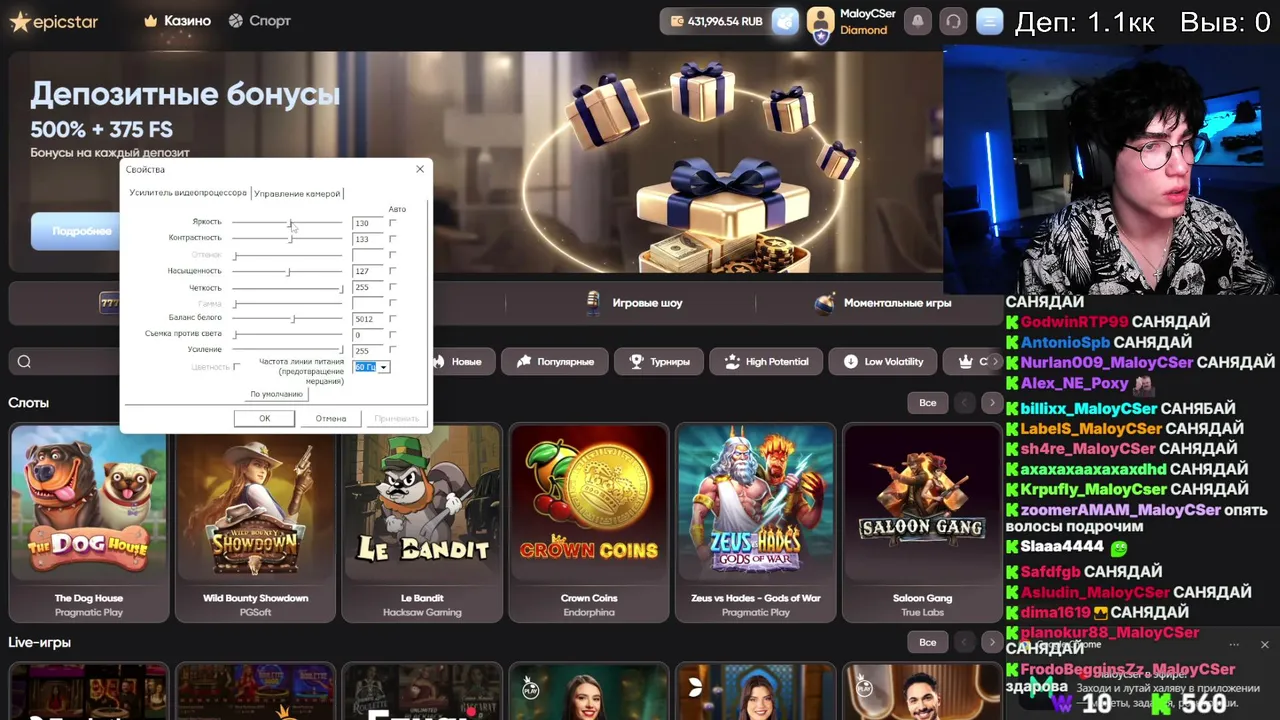Click the Контрастность value field

click(x=367, y=239)
